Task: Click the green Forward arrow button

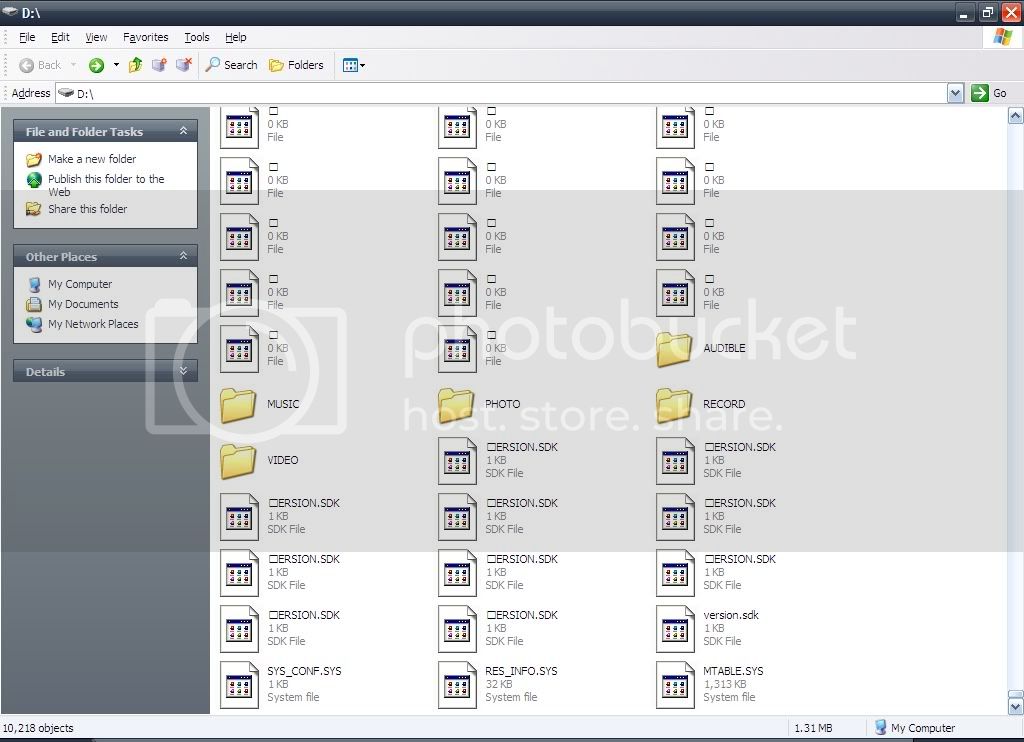Action: (x=96, y=65)
